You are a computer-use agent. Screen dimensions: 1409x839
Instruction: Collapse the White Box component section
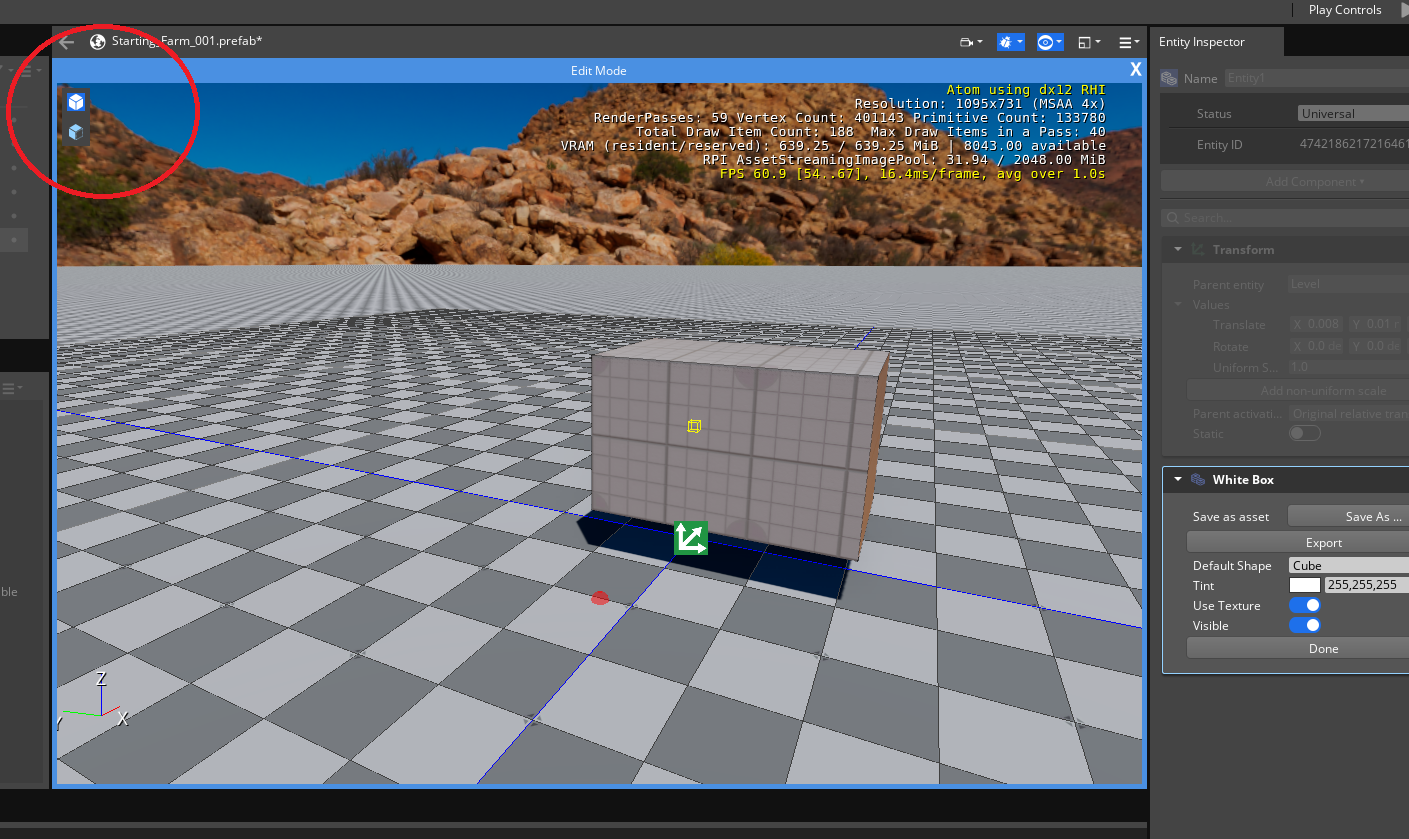tap(1177, 479)
